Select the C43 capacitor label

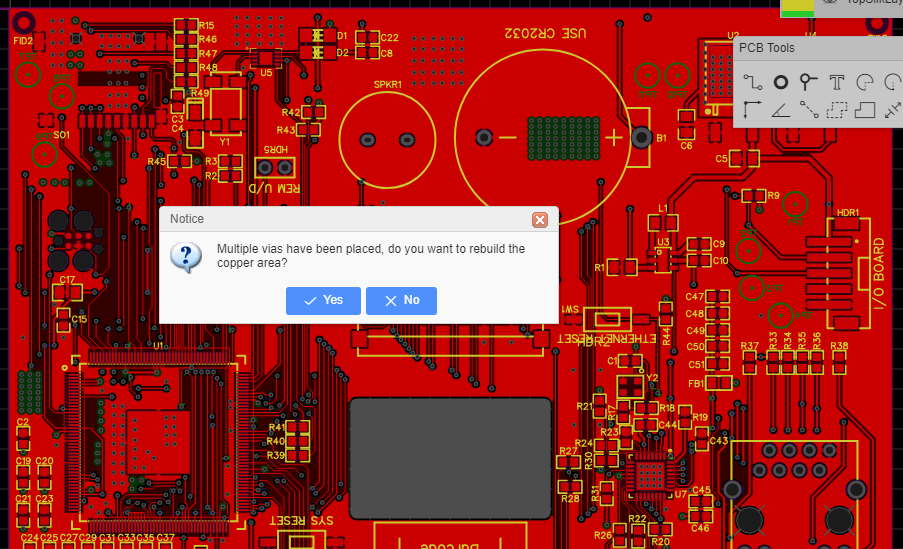(718, 441)
